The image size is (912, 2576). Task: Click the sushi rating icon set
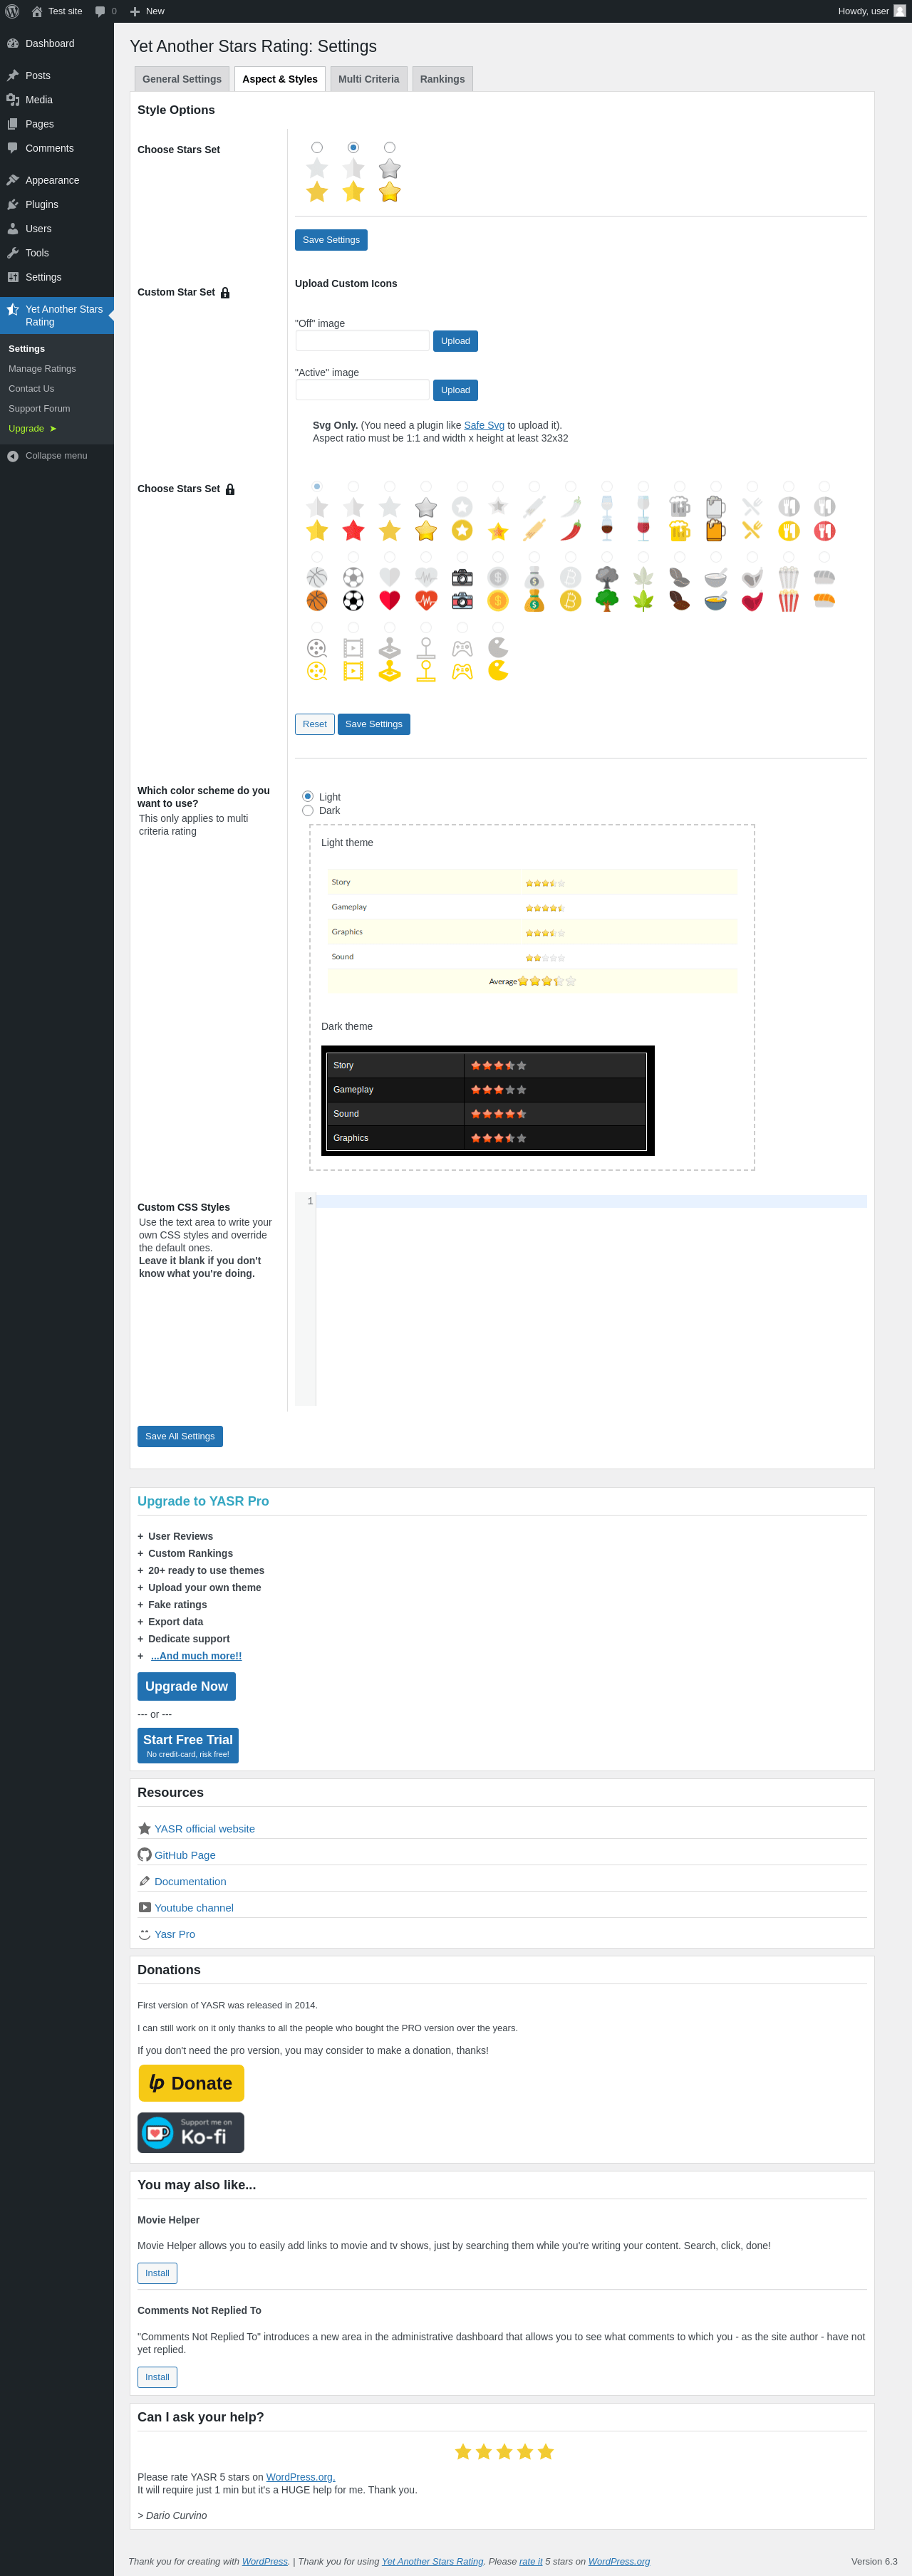point(824,589)
